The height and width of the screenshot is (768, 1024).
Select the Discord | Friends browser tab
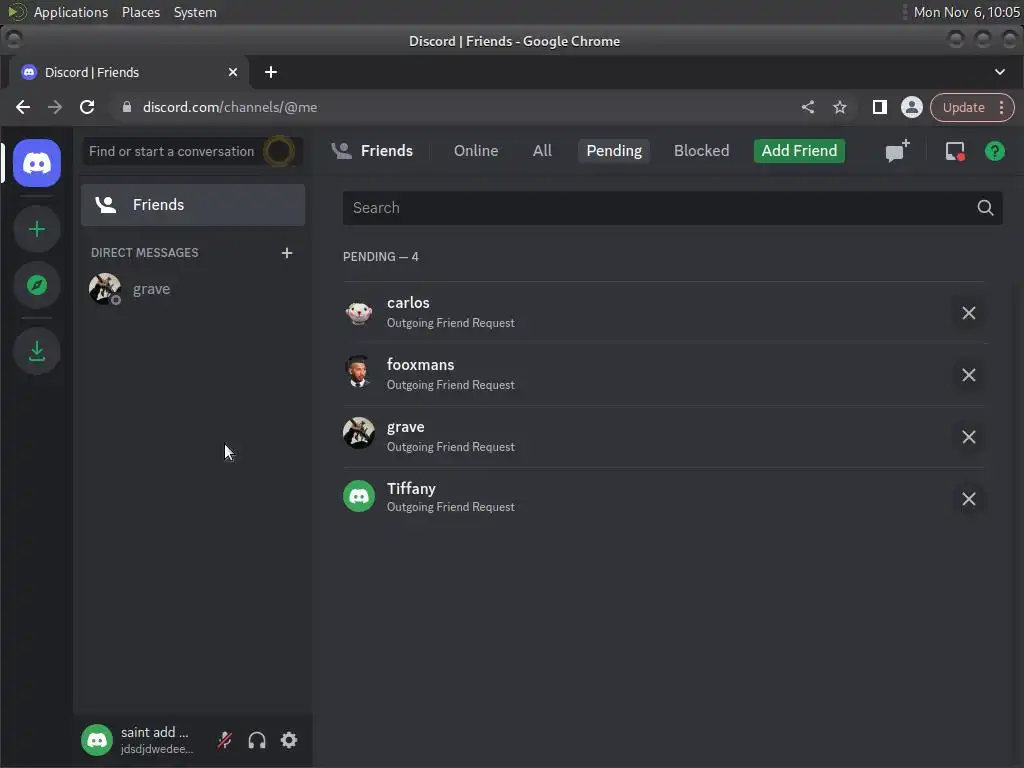129,72
